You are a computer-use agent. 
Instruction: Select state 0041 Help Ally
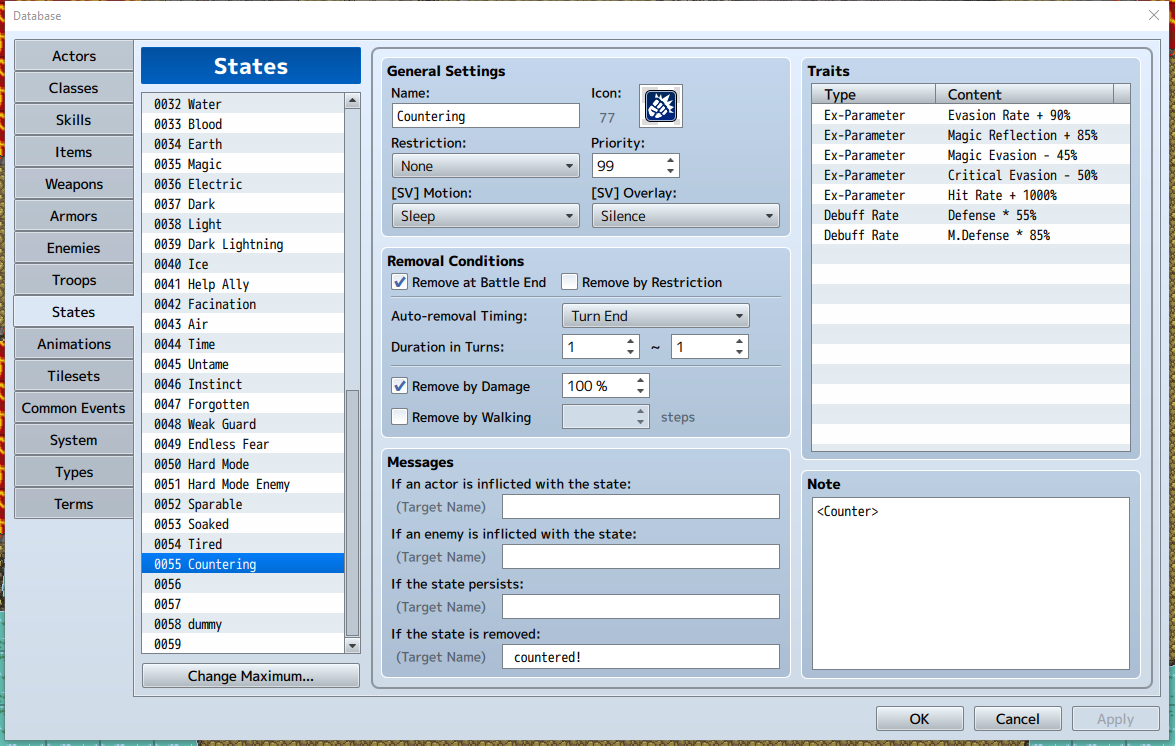pos(243,284)
